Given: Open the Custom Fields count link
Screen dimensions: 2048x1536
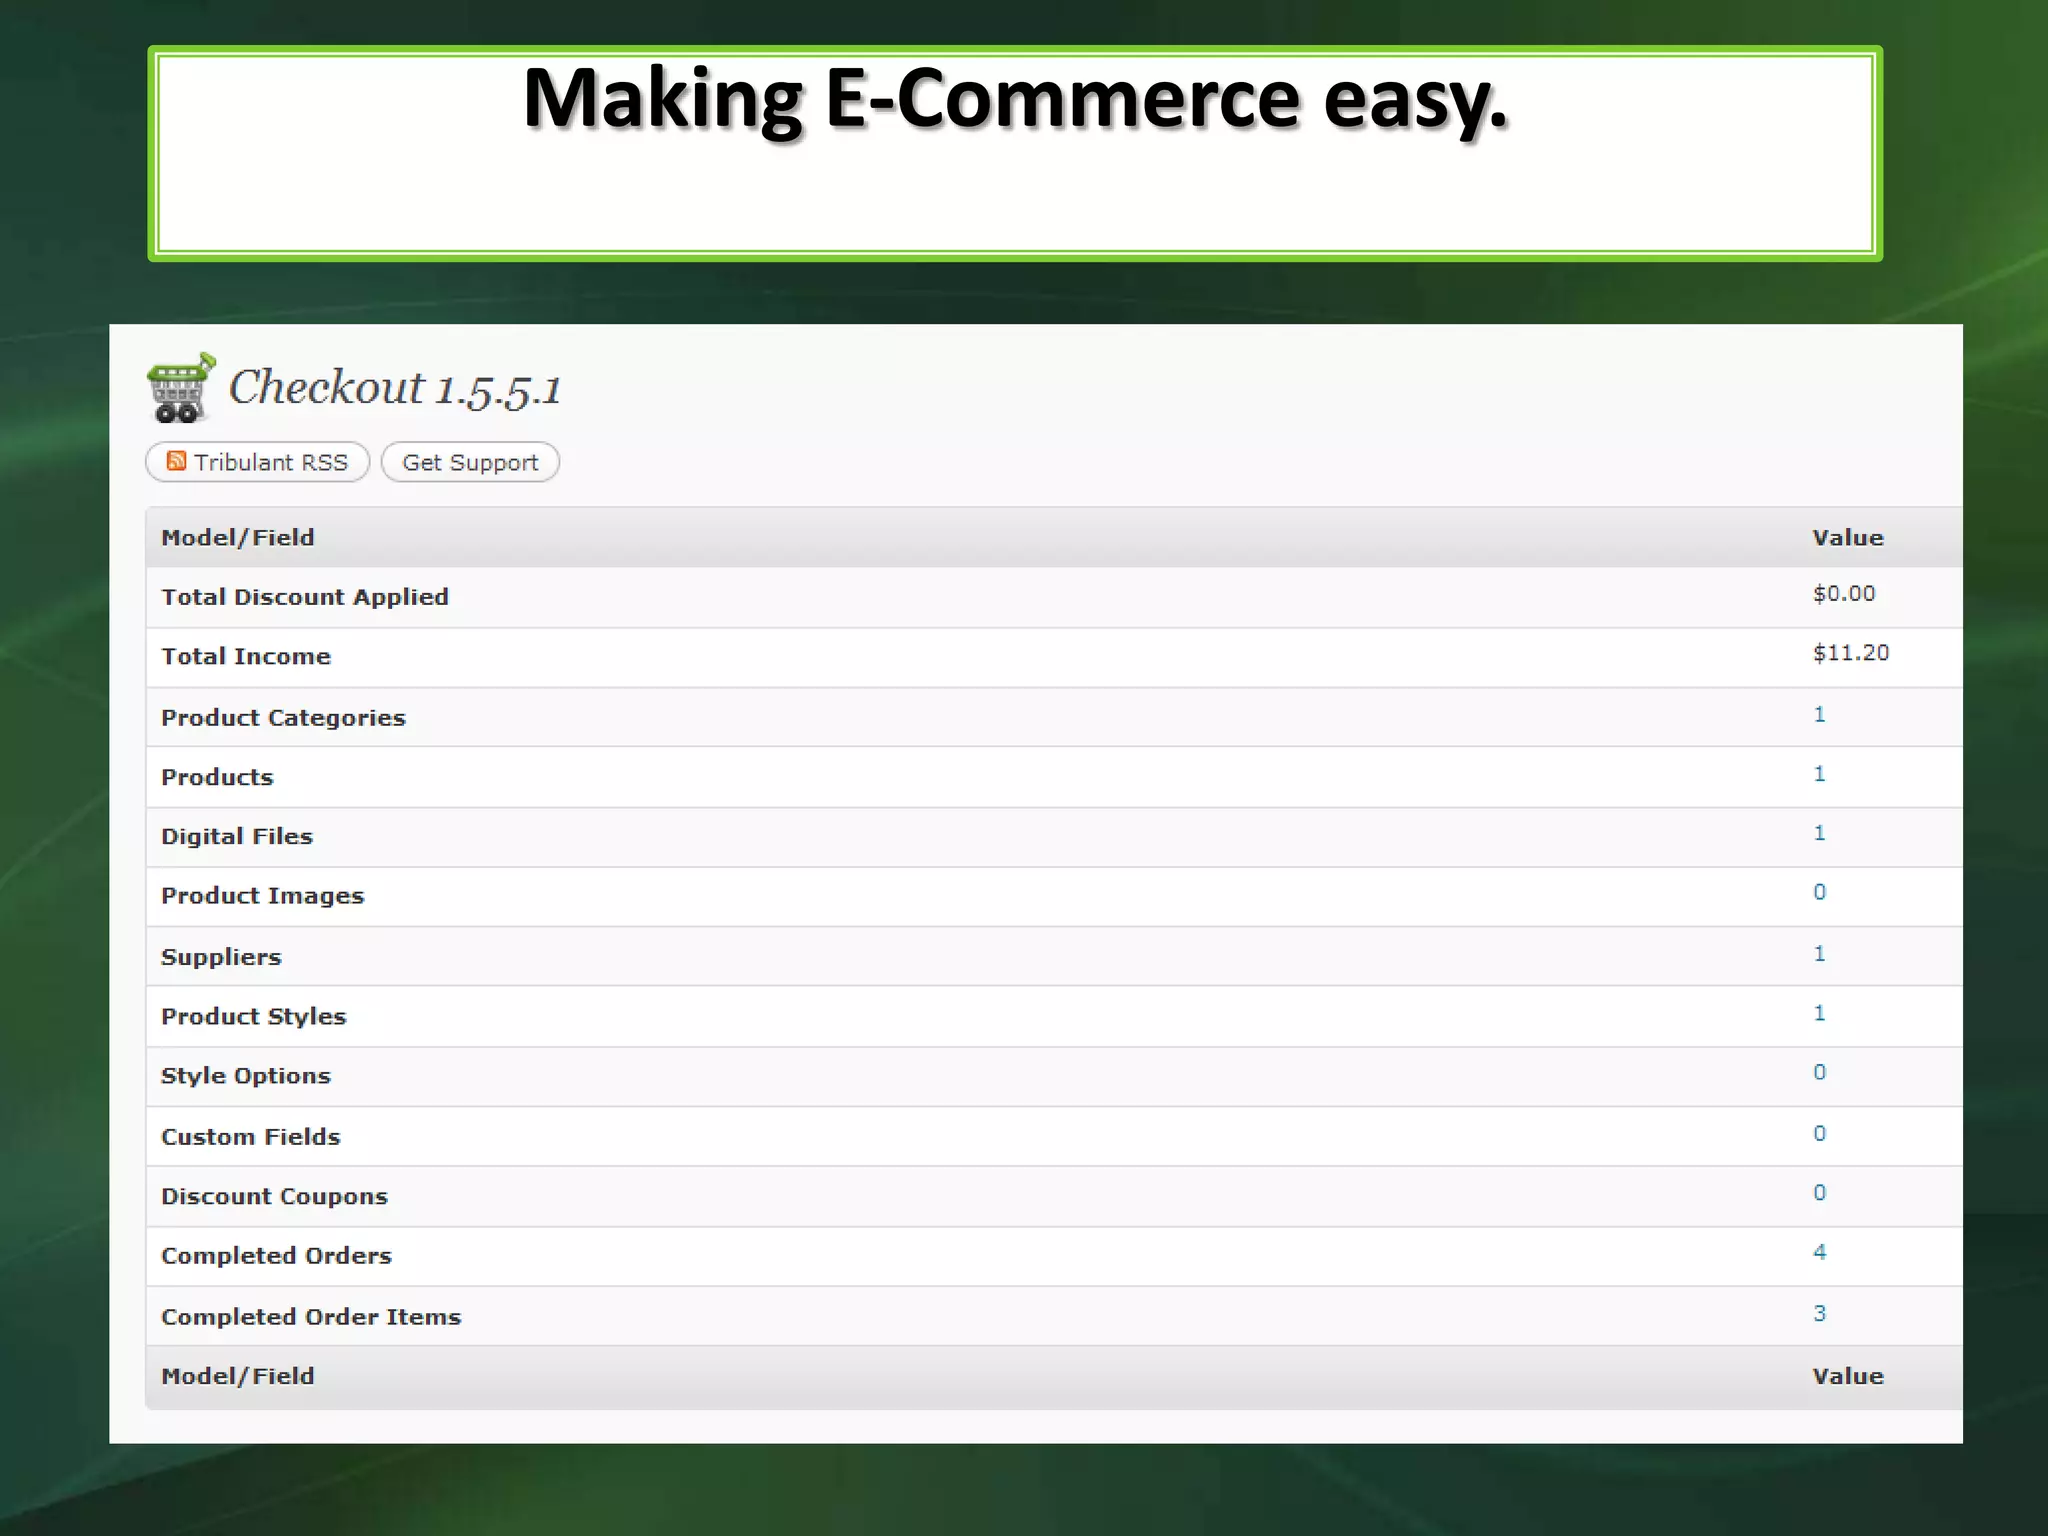Looking at the screenshot, I should point(1819,1133).
